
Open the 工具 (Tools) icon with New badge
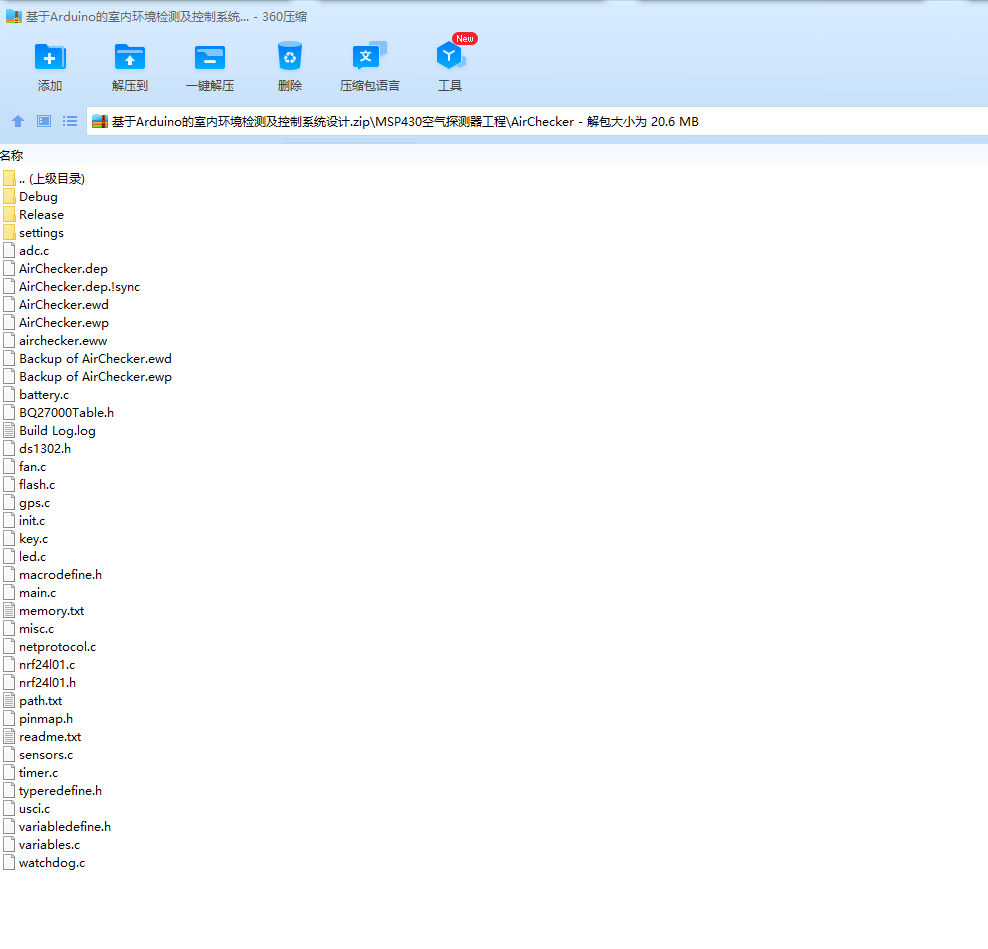(x=450, y=55)
